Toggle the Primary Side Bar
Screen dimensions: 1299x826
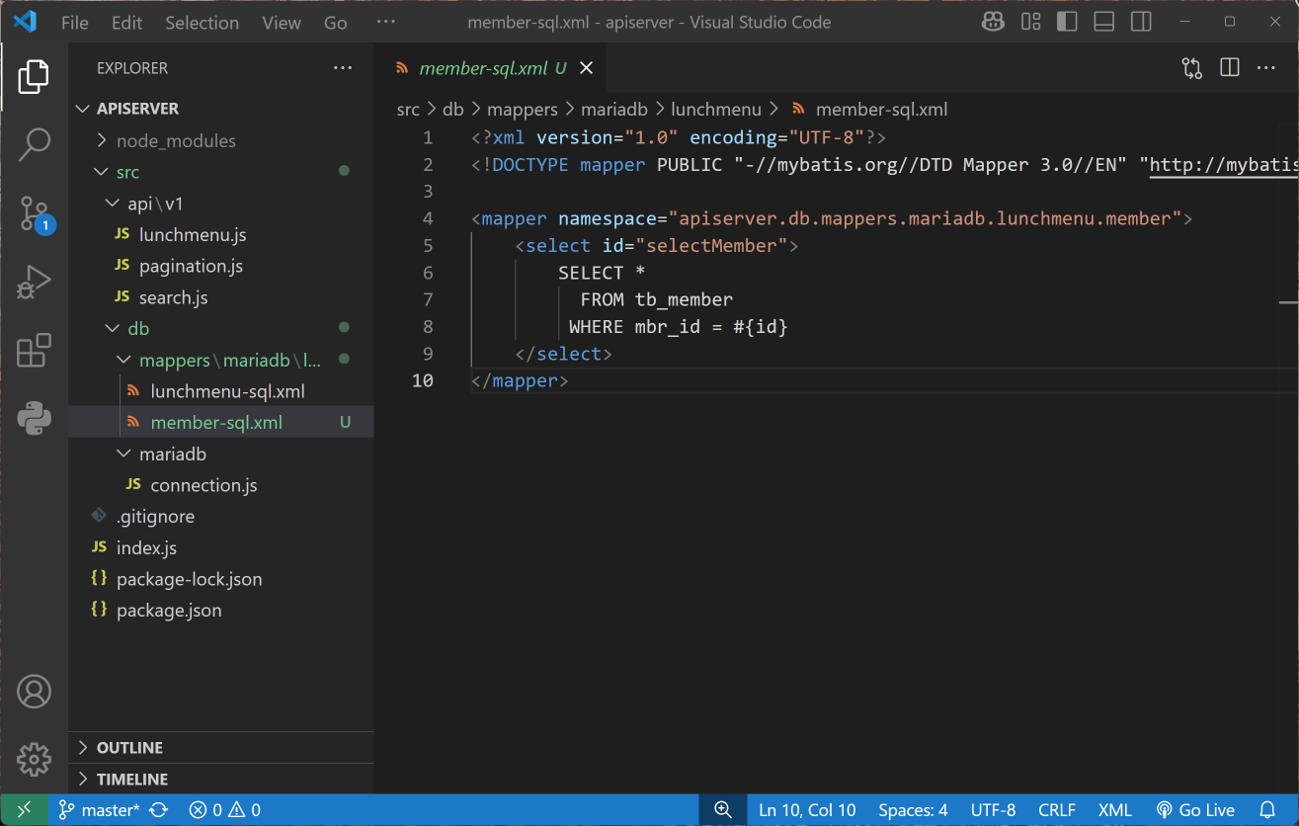coord(1067,21)
